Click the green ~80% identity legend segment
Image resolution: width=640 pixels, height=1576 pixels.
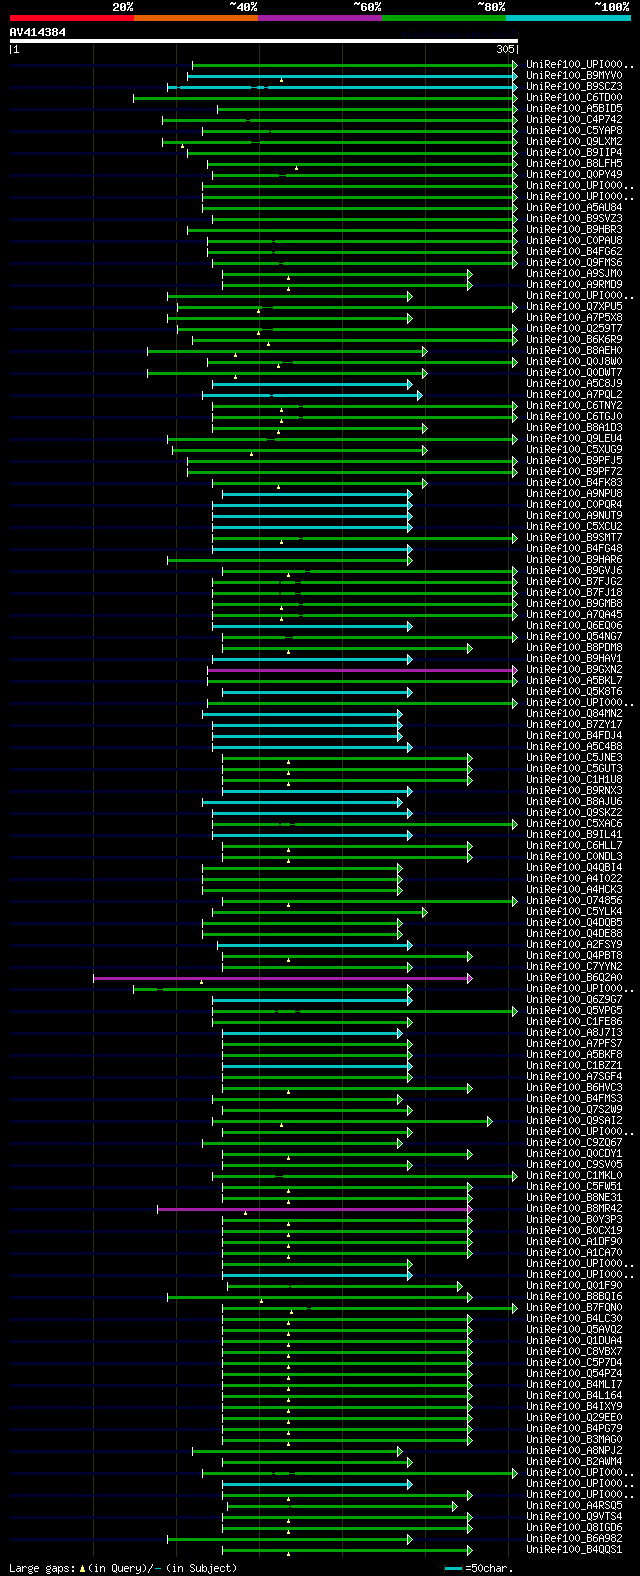[444, 18]
